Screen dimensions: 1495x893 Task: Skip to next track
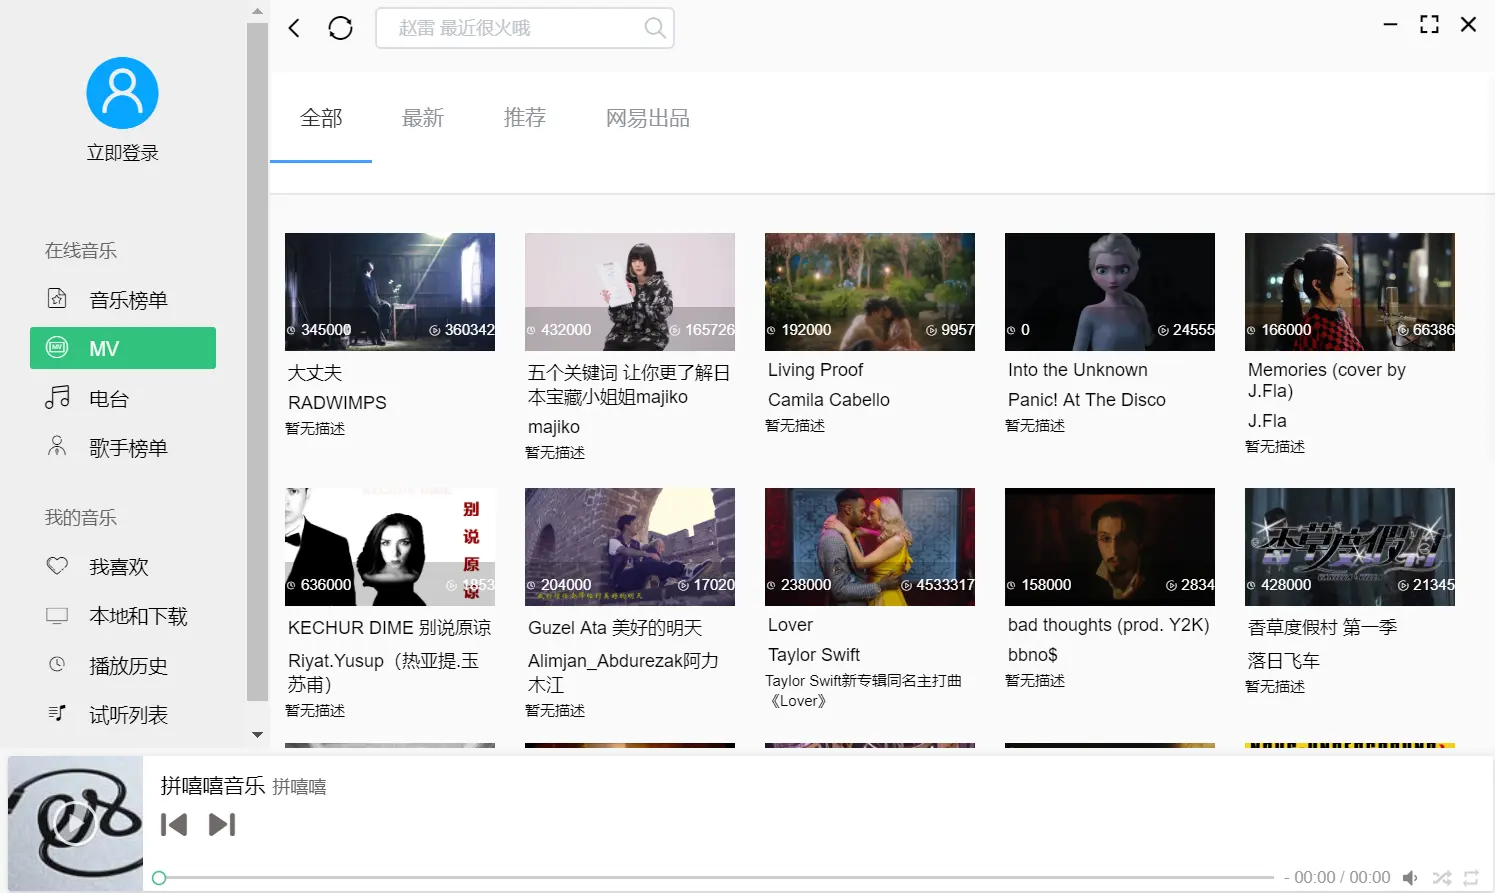(x=222, y=825)
